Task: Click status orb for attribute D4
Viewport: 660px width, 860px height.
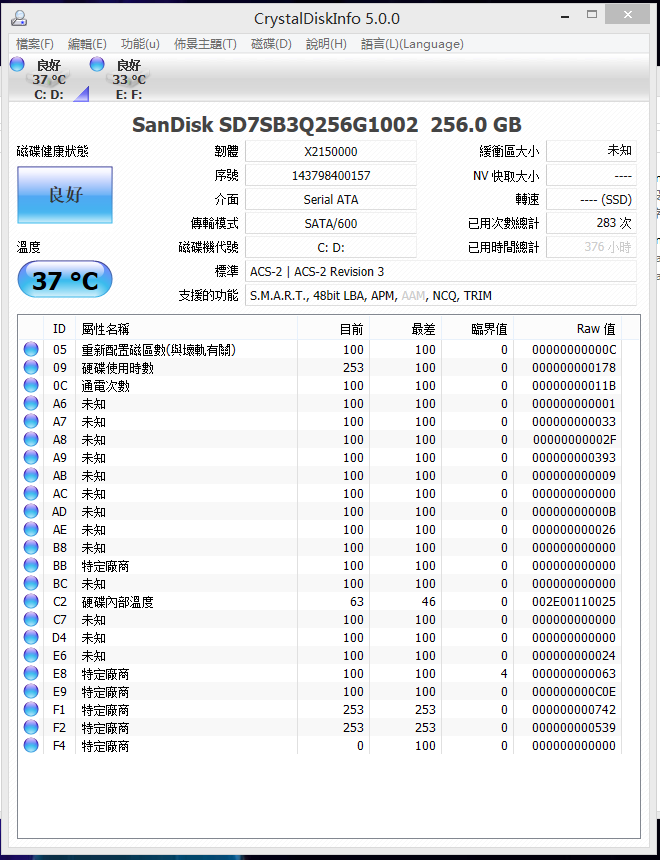Action: pos(31,638)
